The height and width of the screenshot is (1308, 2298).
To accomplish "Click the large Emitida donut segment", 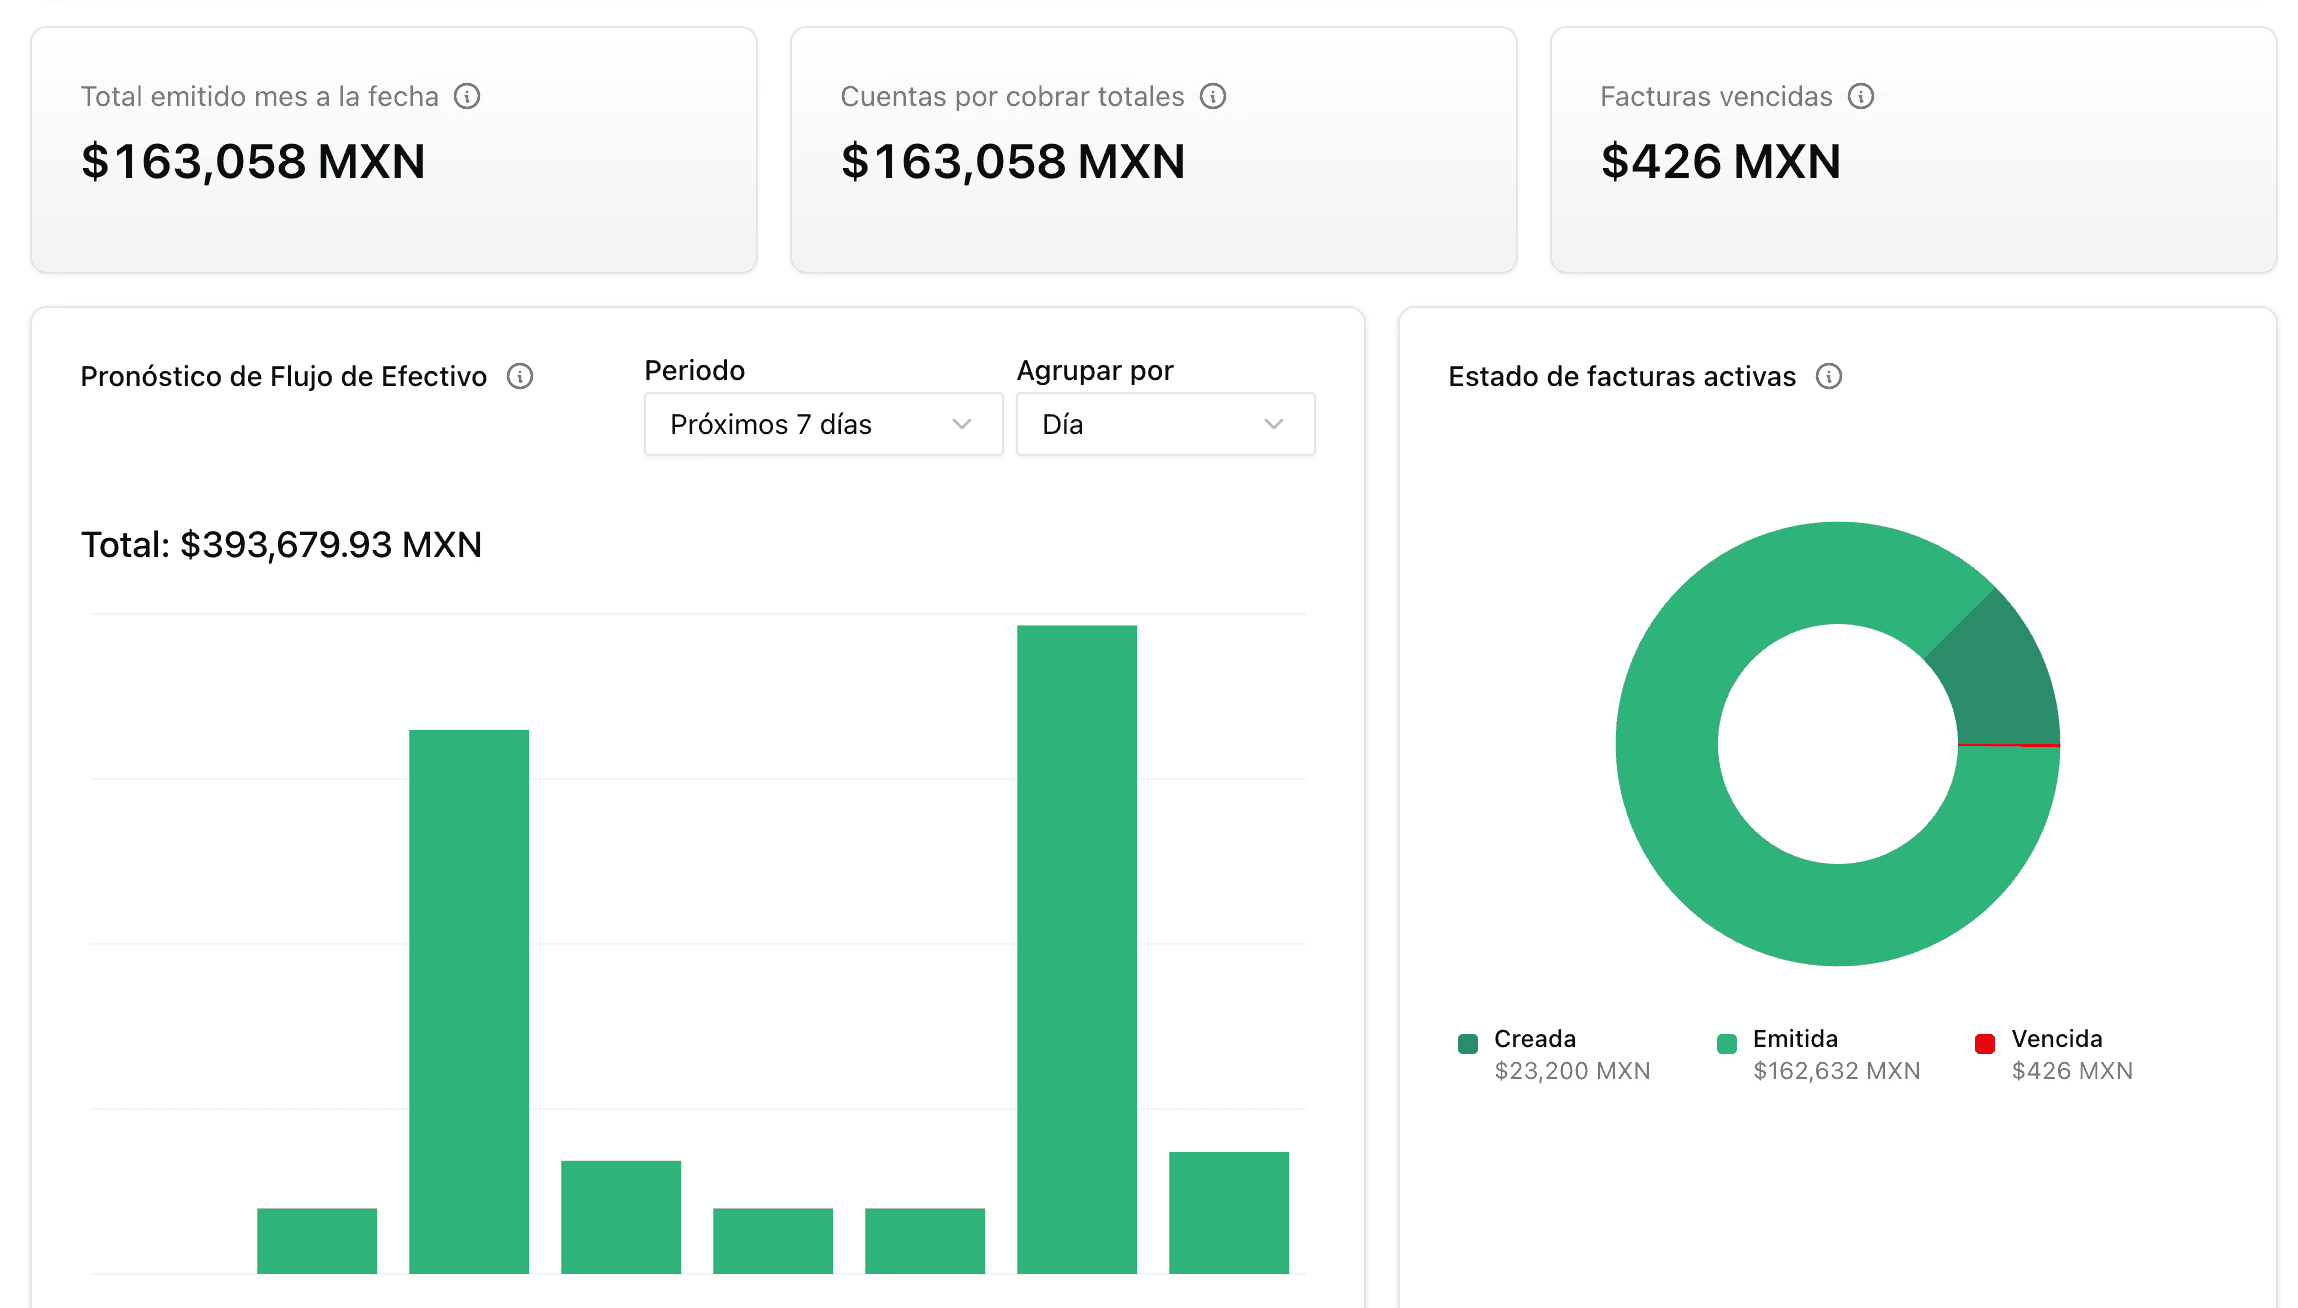I will click(x=1700, y=850).
